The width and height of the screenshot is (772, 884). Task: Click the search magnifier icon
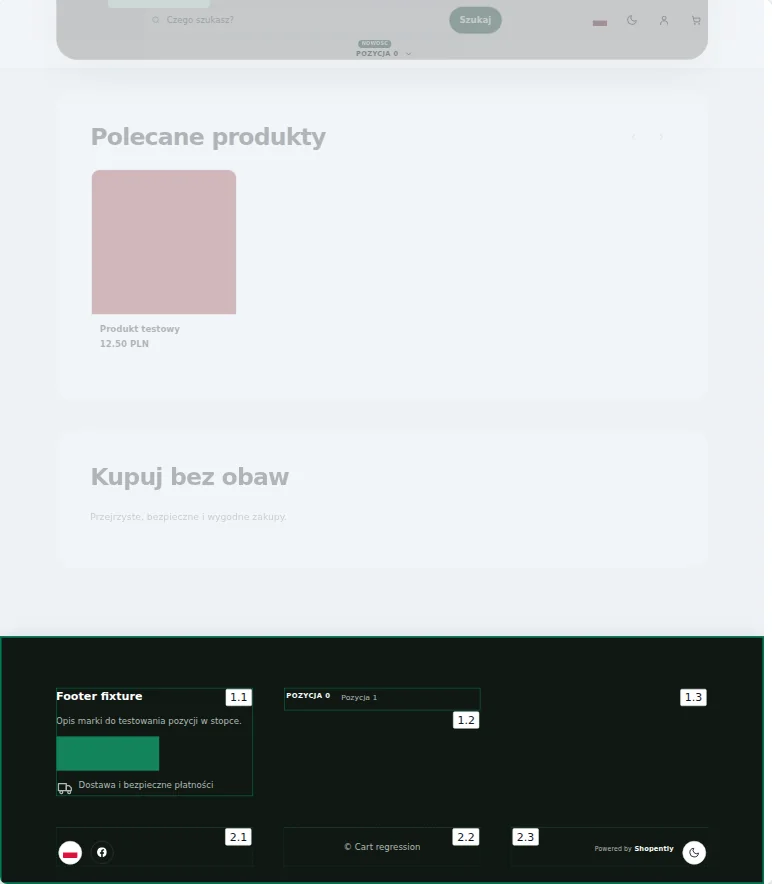coord(156,20)
